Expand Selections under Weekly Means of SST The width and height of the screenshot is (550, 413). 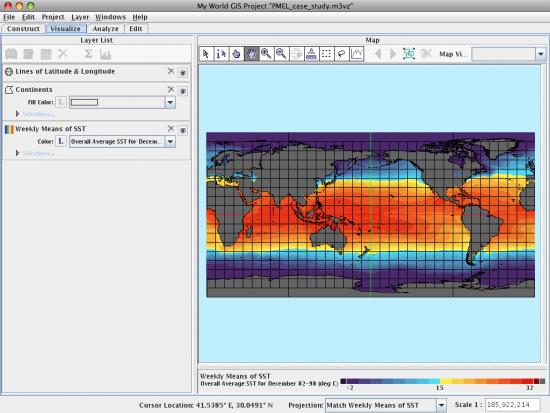coord(18,153)
